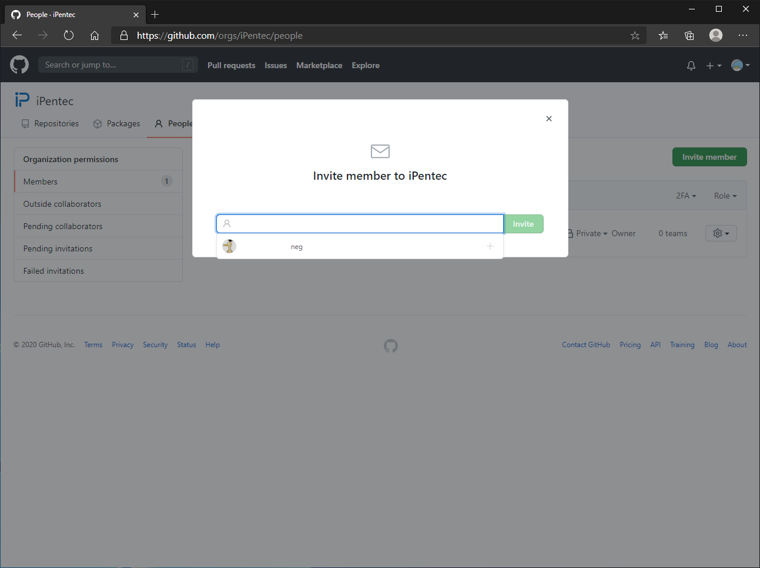This screenshot has width=760, height=568.
Task: Expand the 2FA filter dropdown
Action: tap(686, 196)
